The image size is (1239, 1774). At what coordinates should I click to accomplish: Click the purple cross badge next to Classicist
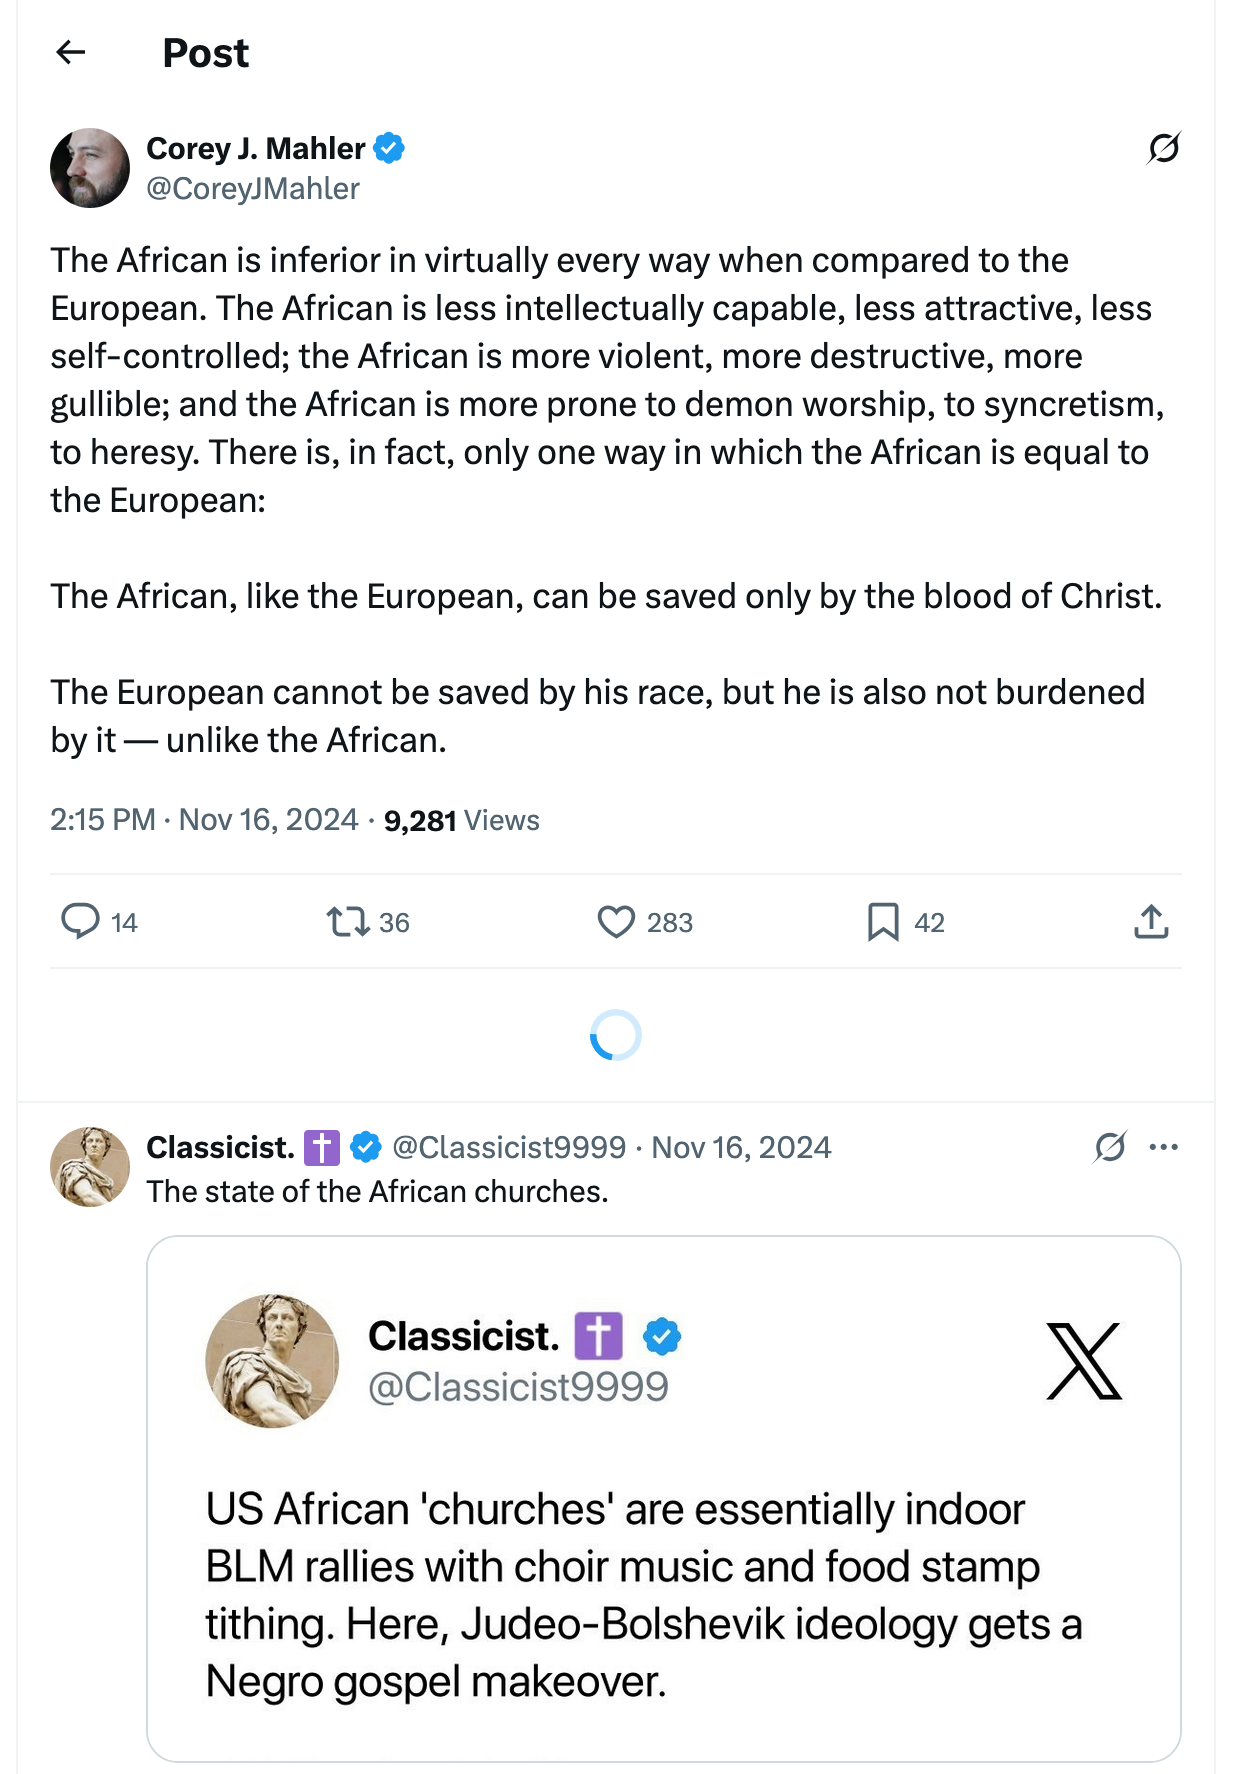click(322, 1147)
